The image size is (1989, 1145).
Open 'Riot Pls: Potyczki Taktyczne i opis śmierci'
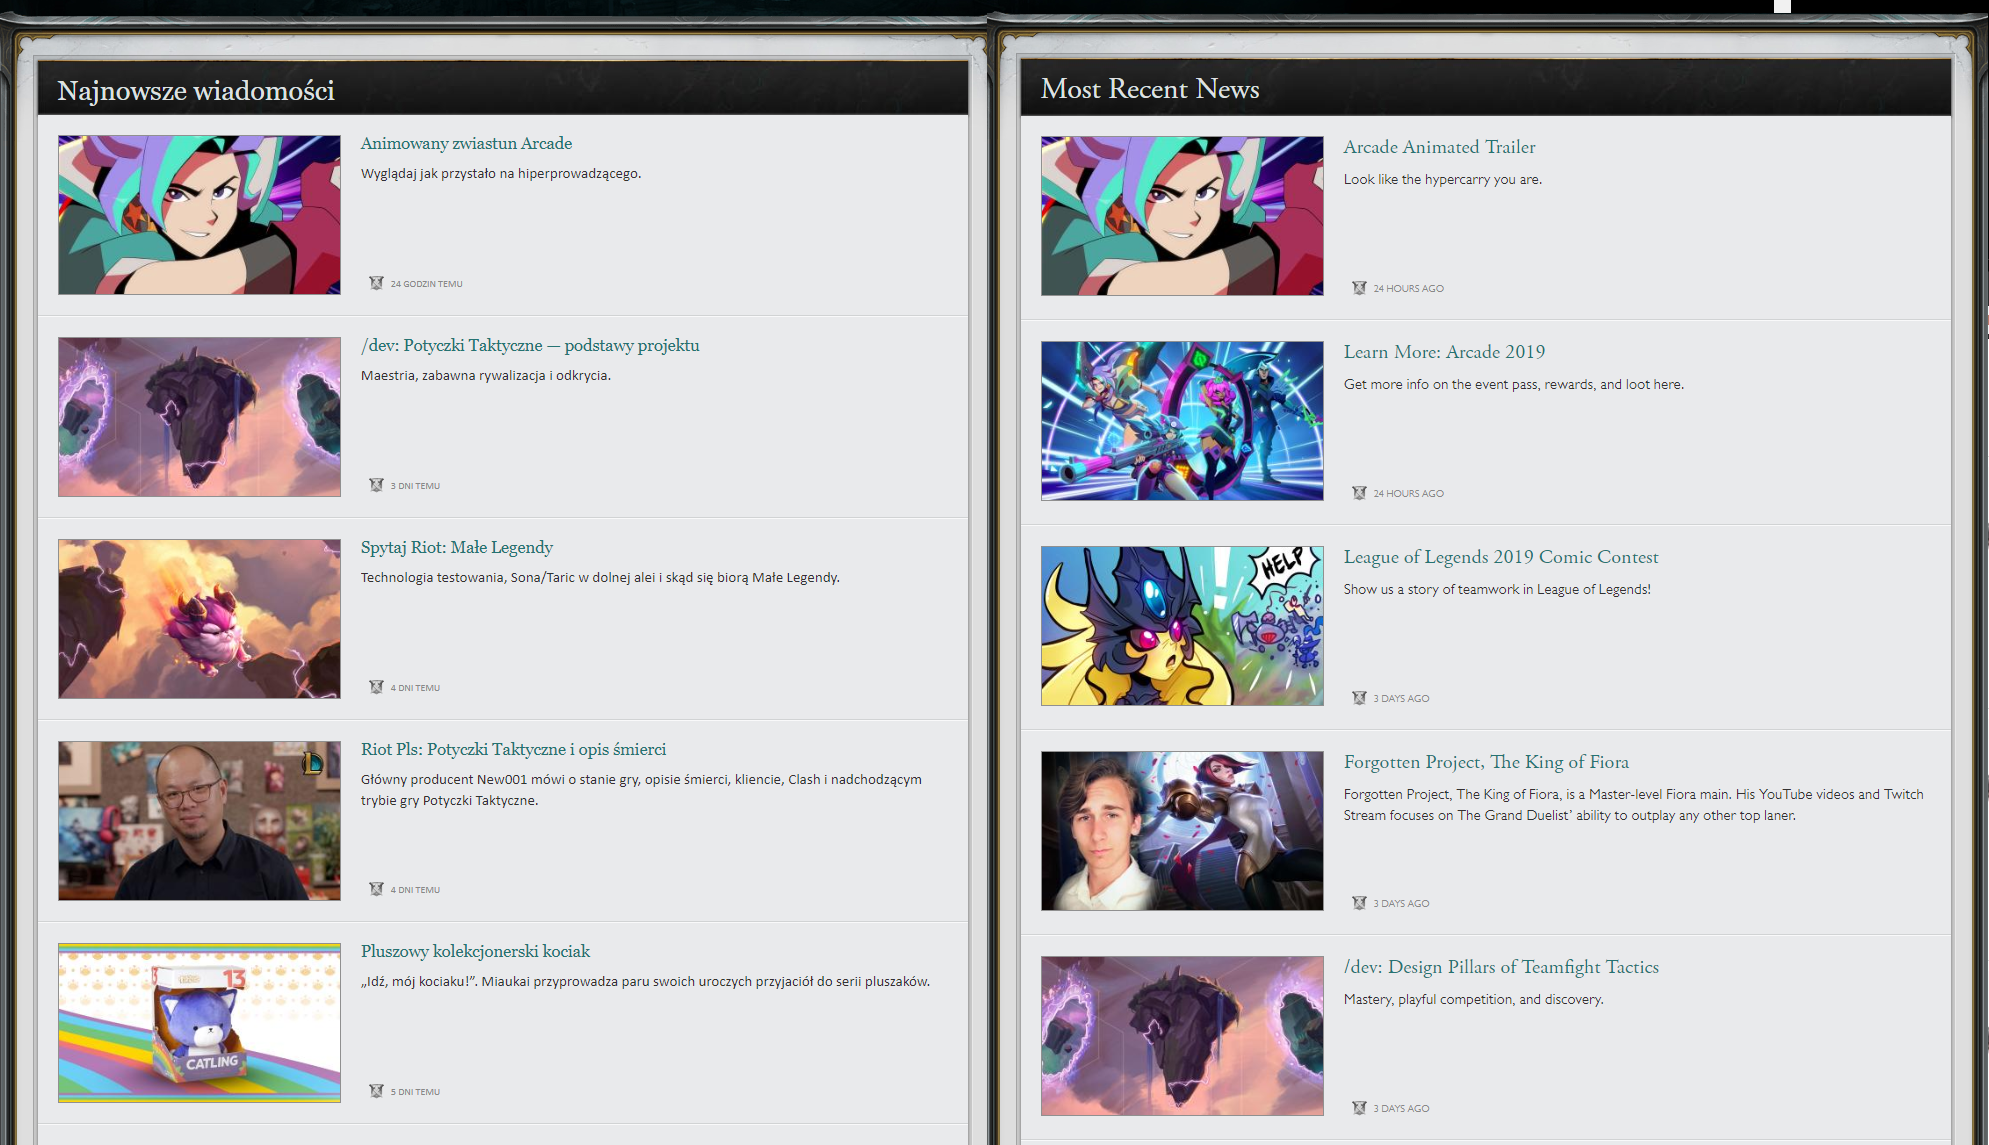click(513, 749)
